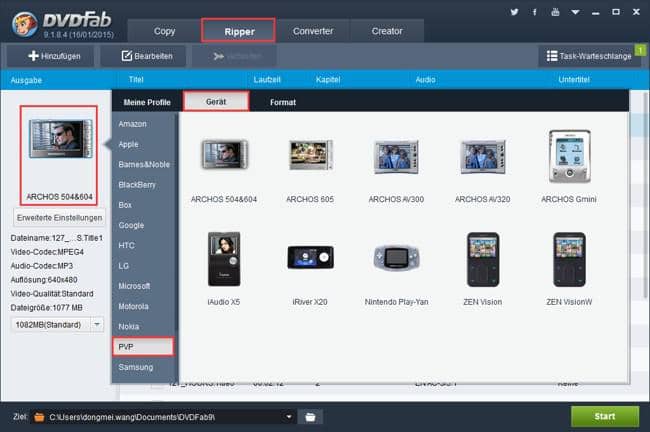Expand the title bar dropdown arrow menu
The height and width of the screenshot is (432, 650).
[575, 12]
